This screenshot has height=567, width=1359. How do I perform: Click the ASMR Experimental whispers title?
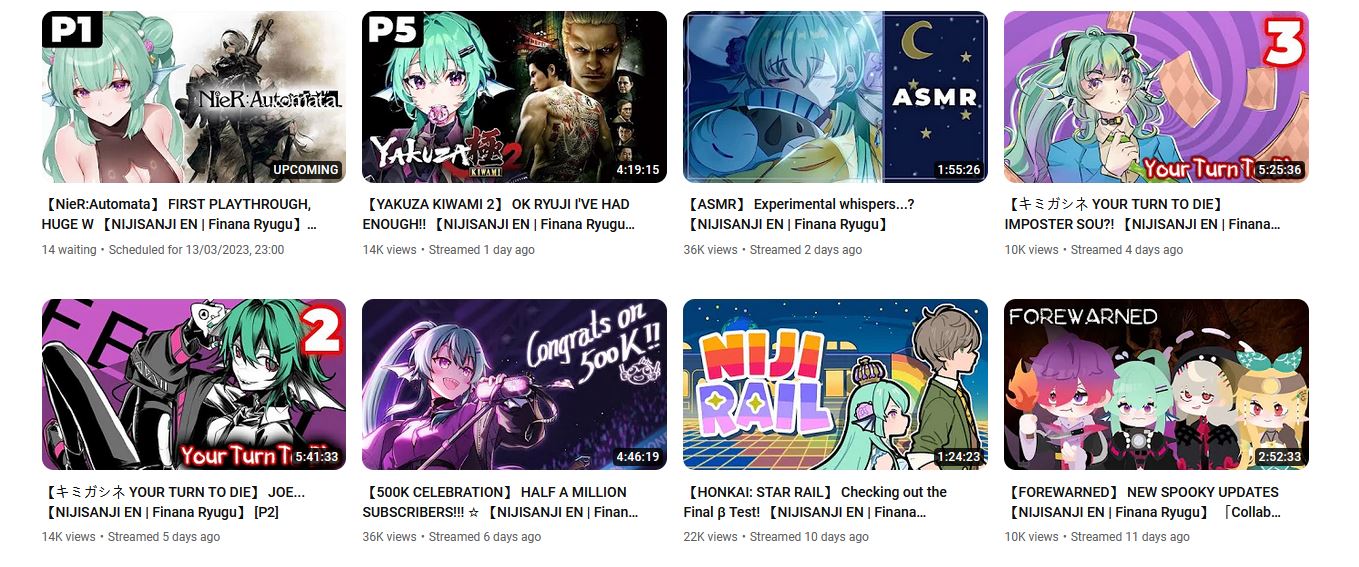799,214
